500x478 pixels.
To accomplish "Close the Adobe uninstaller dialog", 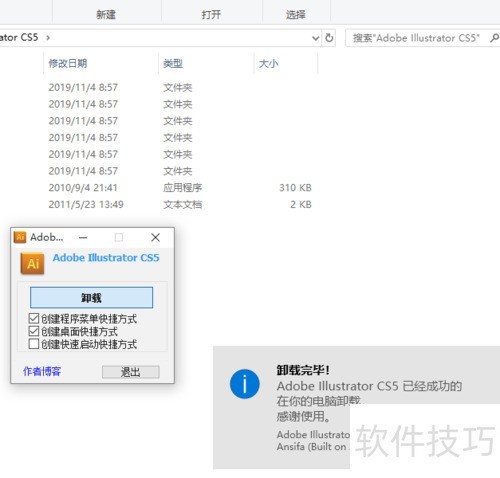I will pyautogui.click(x=155, y=237).
